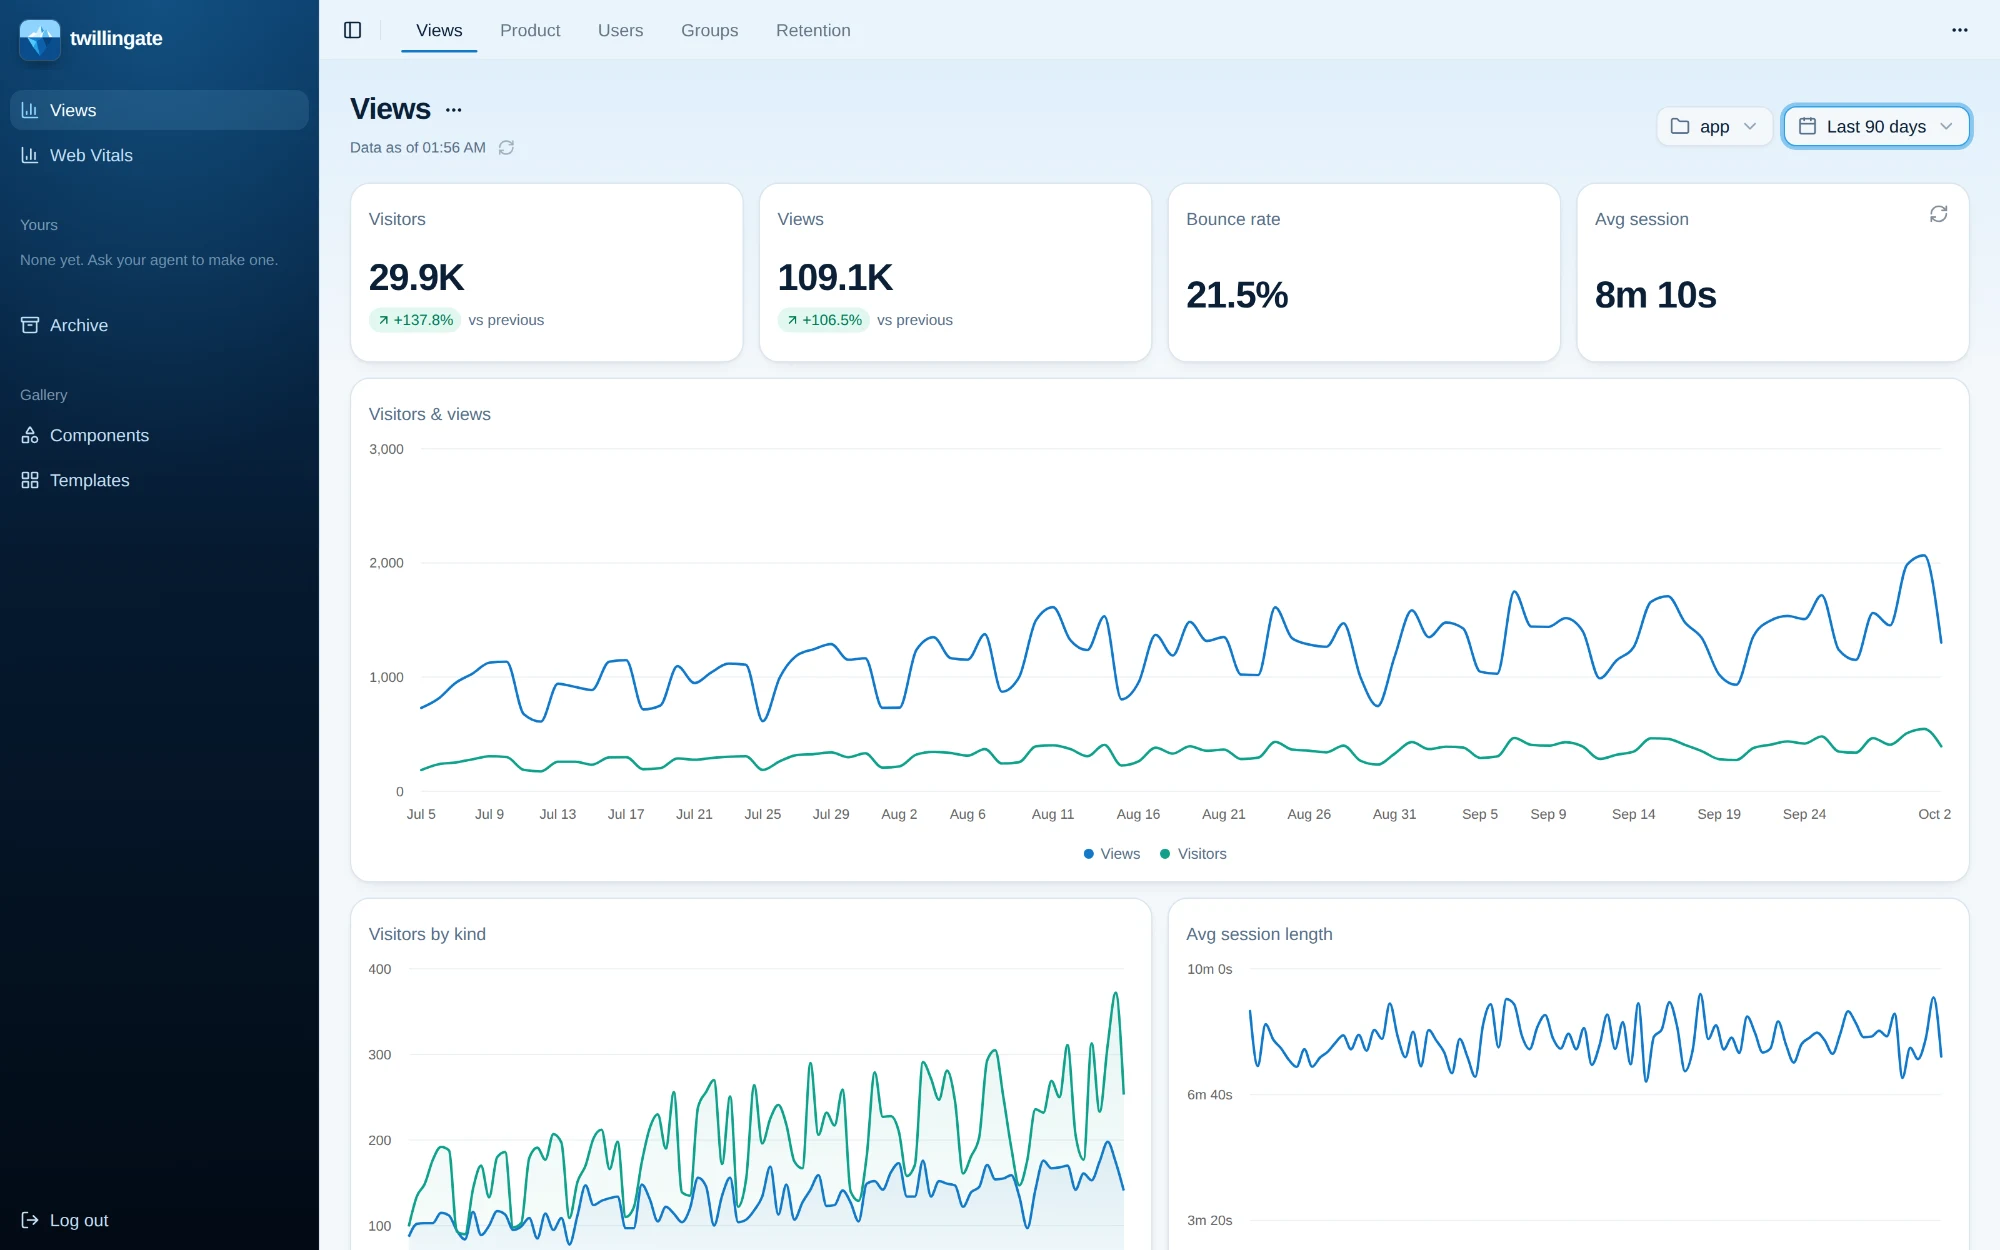Open Web Vitals in the sidebar

pyautogui.click(x=159, y=155)
